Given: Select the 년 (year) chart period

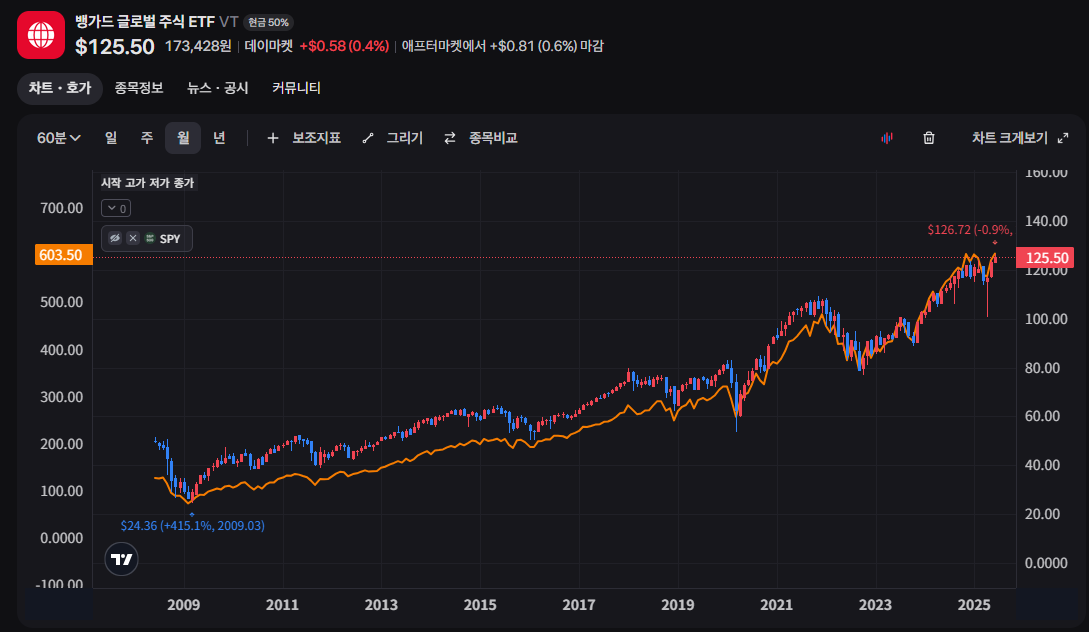Looking at the screenshot, I should (x=219, y=138).
